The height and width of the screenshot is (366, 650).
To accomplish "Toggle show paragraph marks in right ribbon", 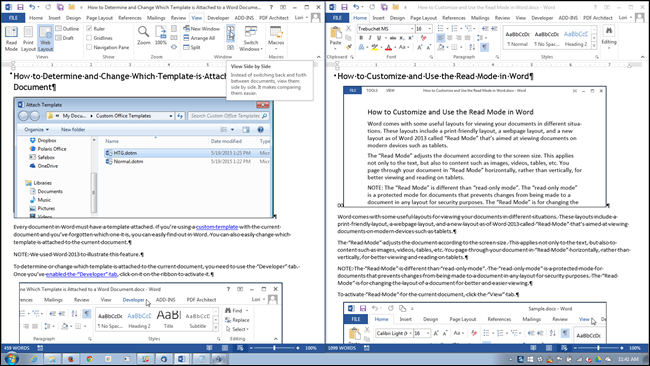I will (484, 47).
